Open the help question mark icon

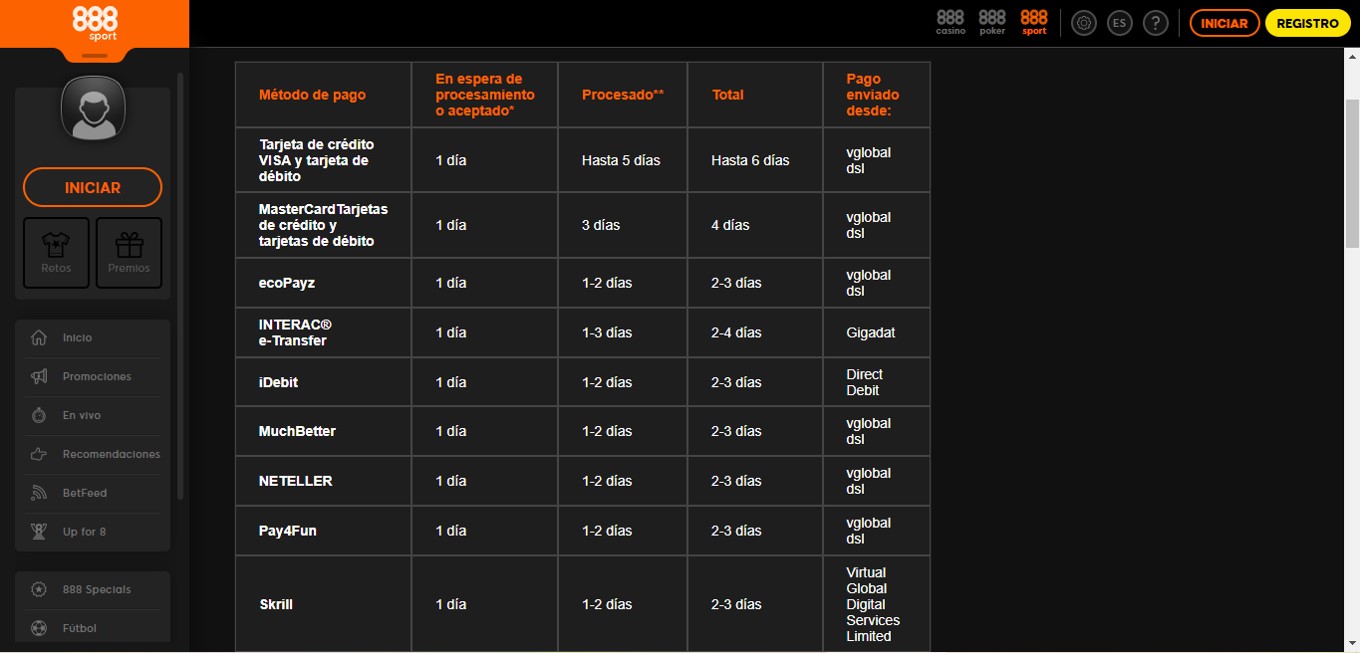coord(1156,23)
